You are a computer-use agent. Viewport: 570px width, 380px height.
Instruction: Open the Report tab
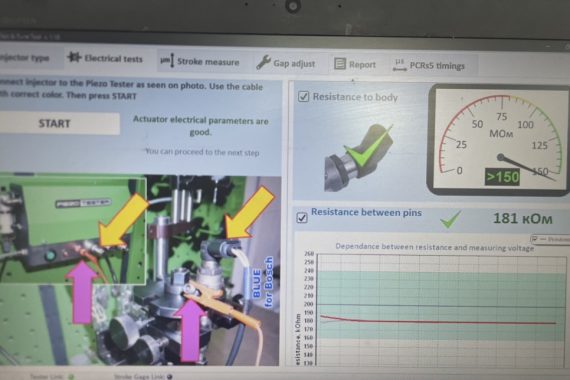[355, 64]
